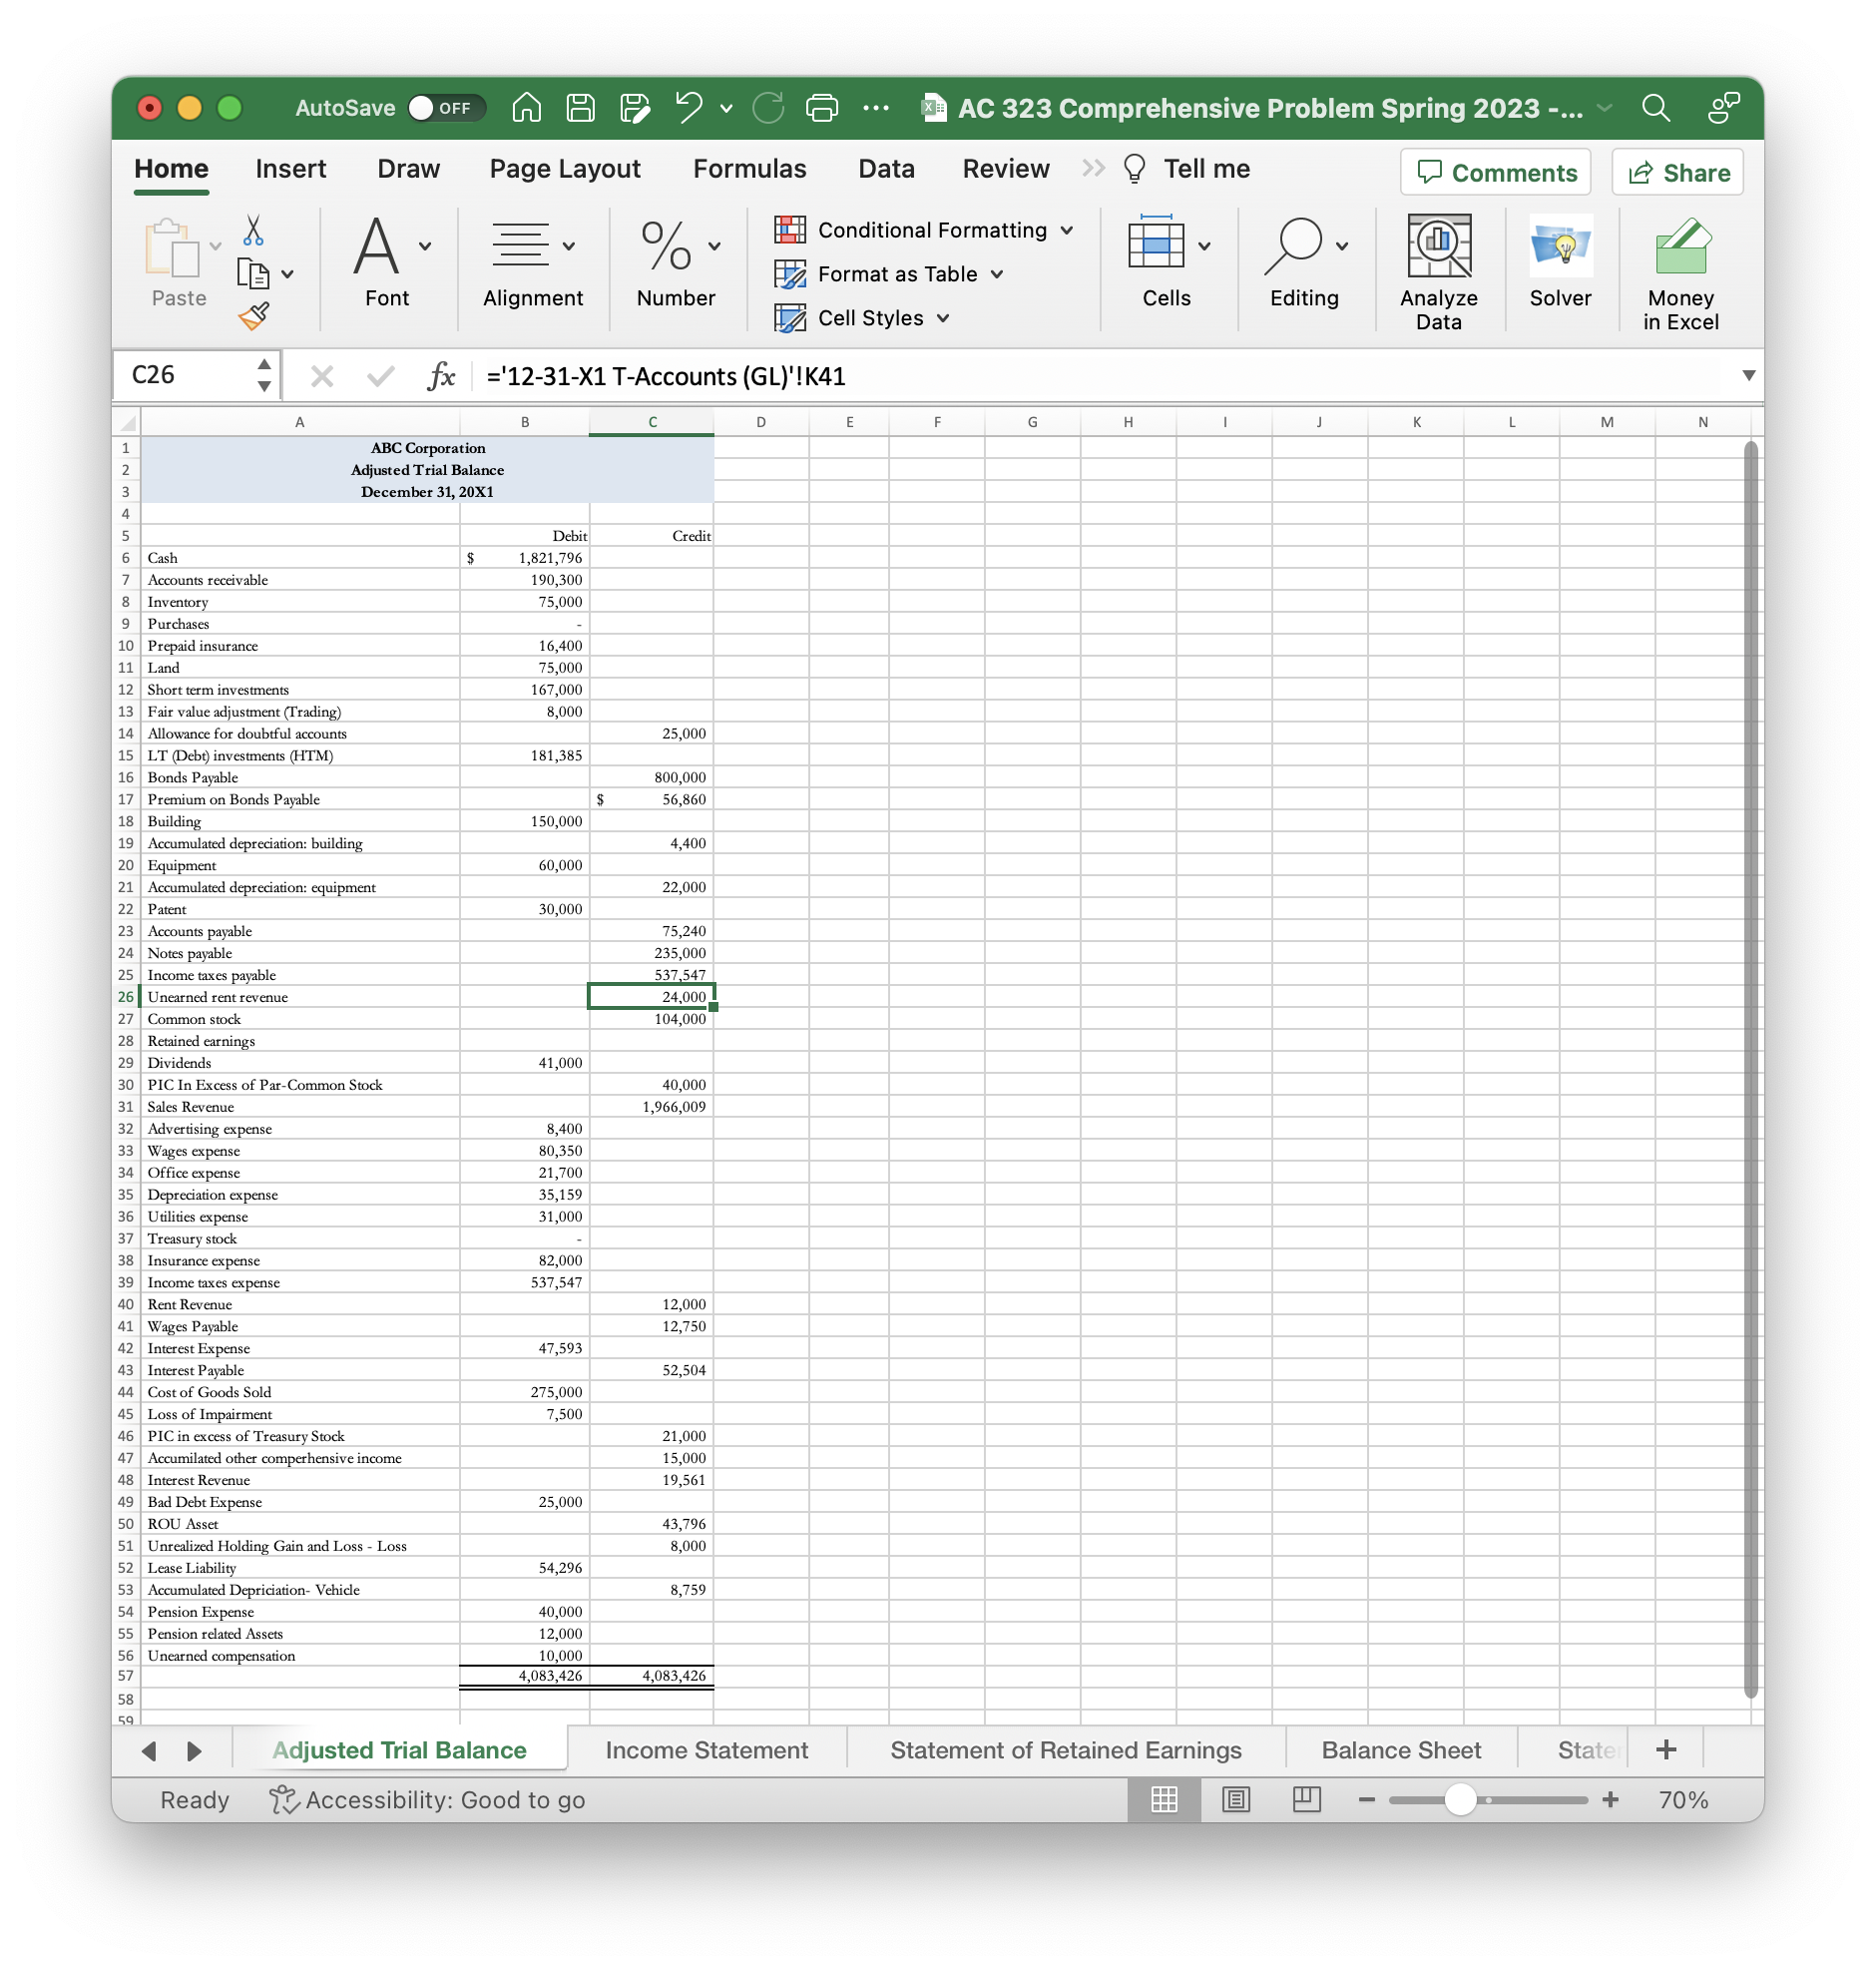
Task: Open the Copy options dropdown arrow
Action: 288,274
